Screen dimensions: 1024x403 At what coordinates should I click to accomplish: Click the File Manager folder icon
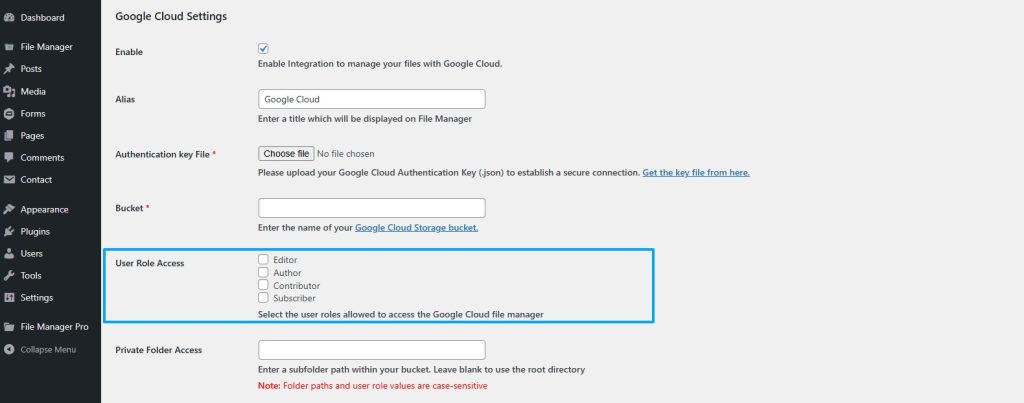(8, 47)
